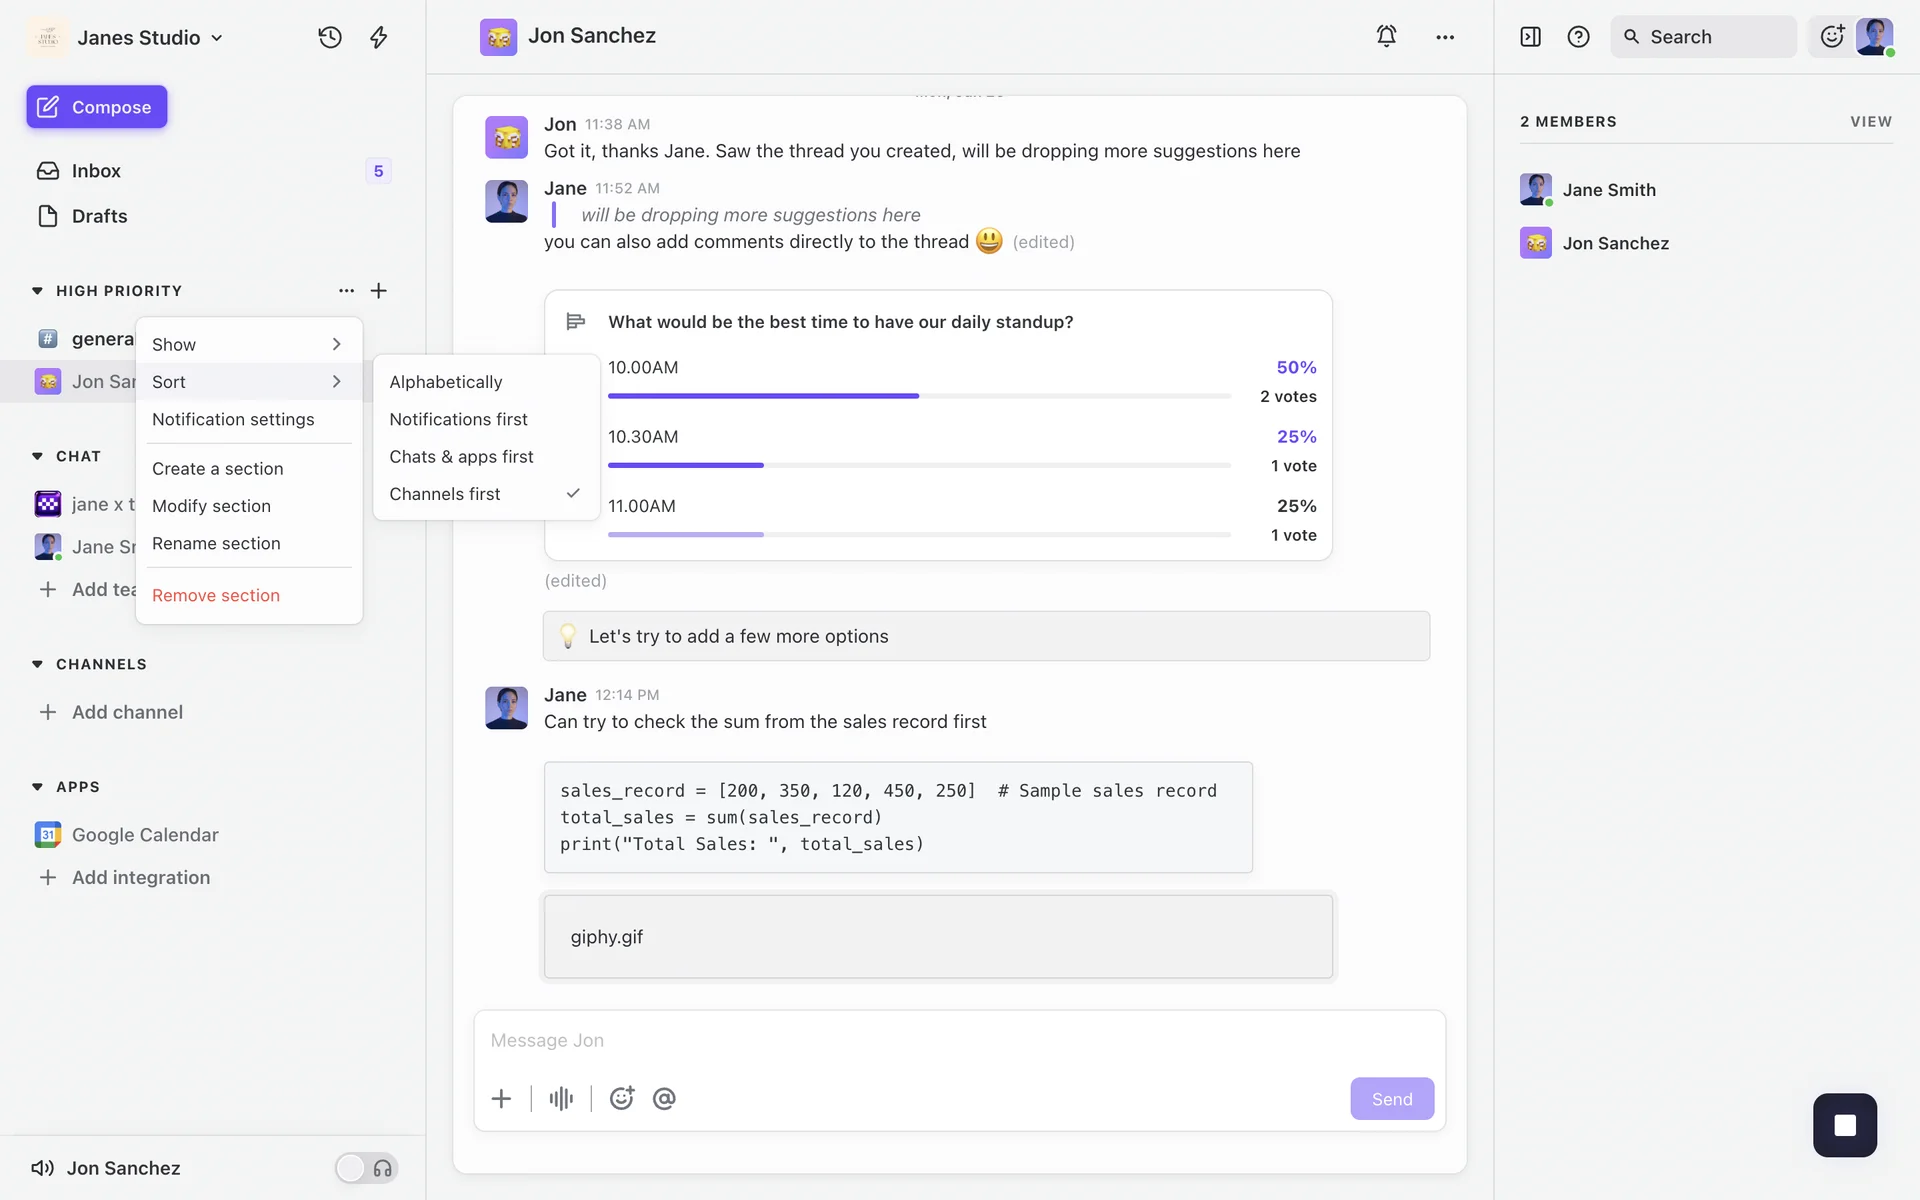
Task: Open notification bell for Jon Sanchez
Action: pos(1386,37)
